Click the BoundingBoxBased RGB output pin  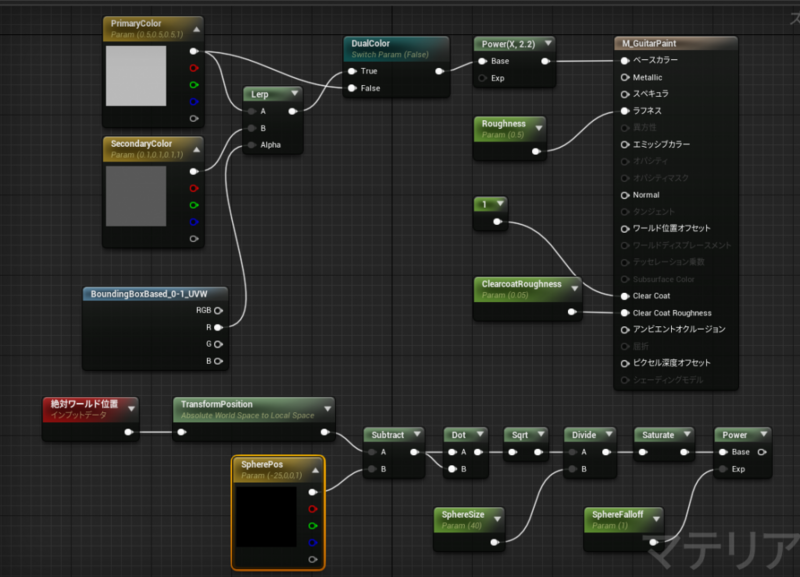pos(218,310)
